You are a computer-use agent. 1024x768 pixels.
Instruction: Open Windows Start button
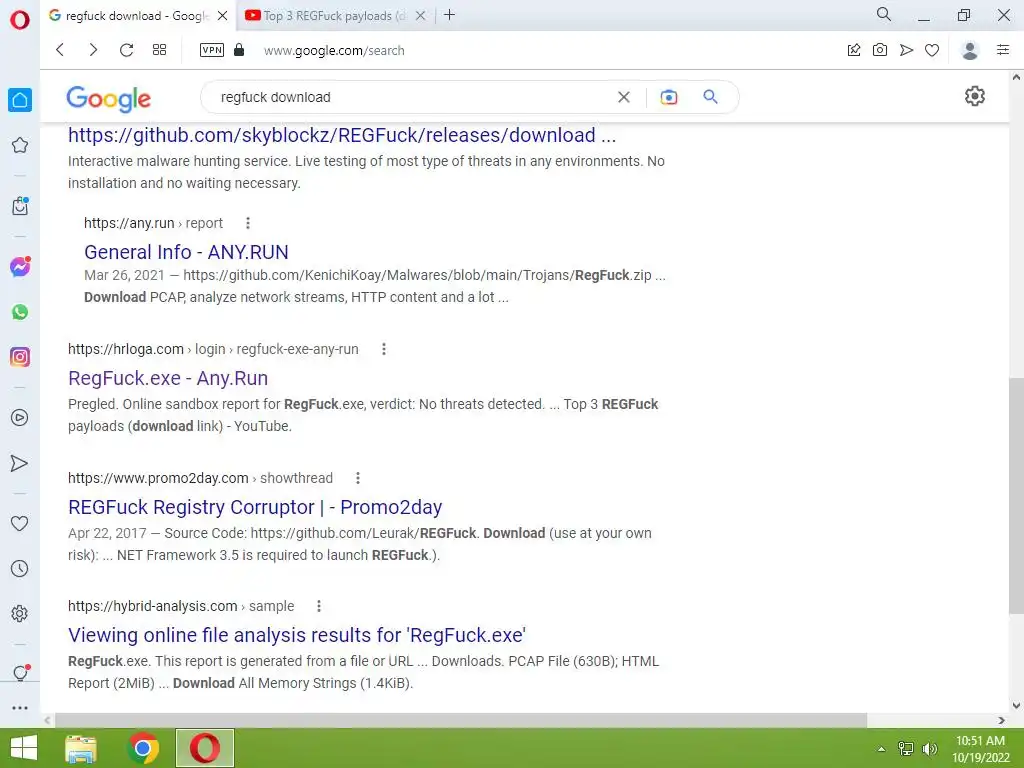click(x=24, y=748)
